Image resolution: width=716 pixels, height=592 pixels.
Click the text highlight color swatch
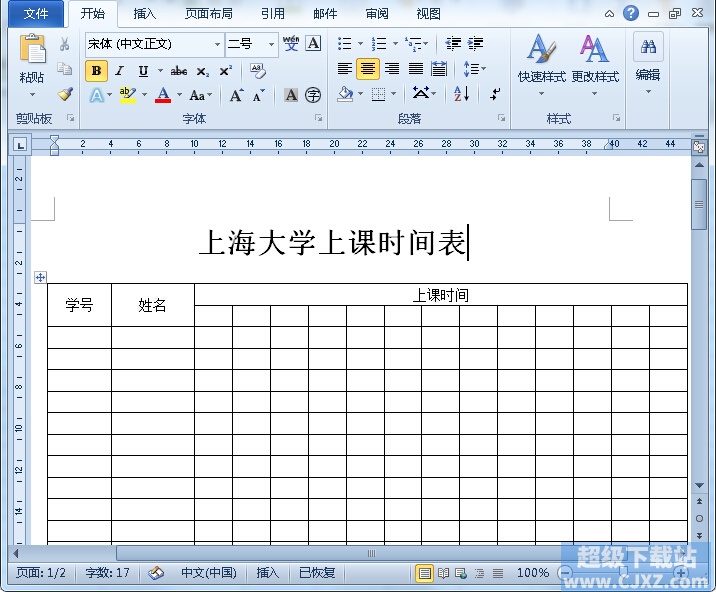click(126, 95)
